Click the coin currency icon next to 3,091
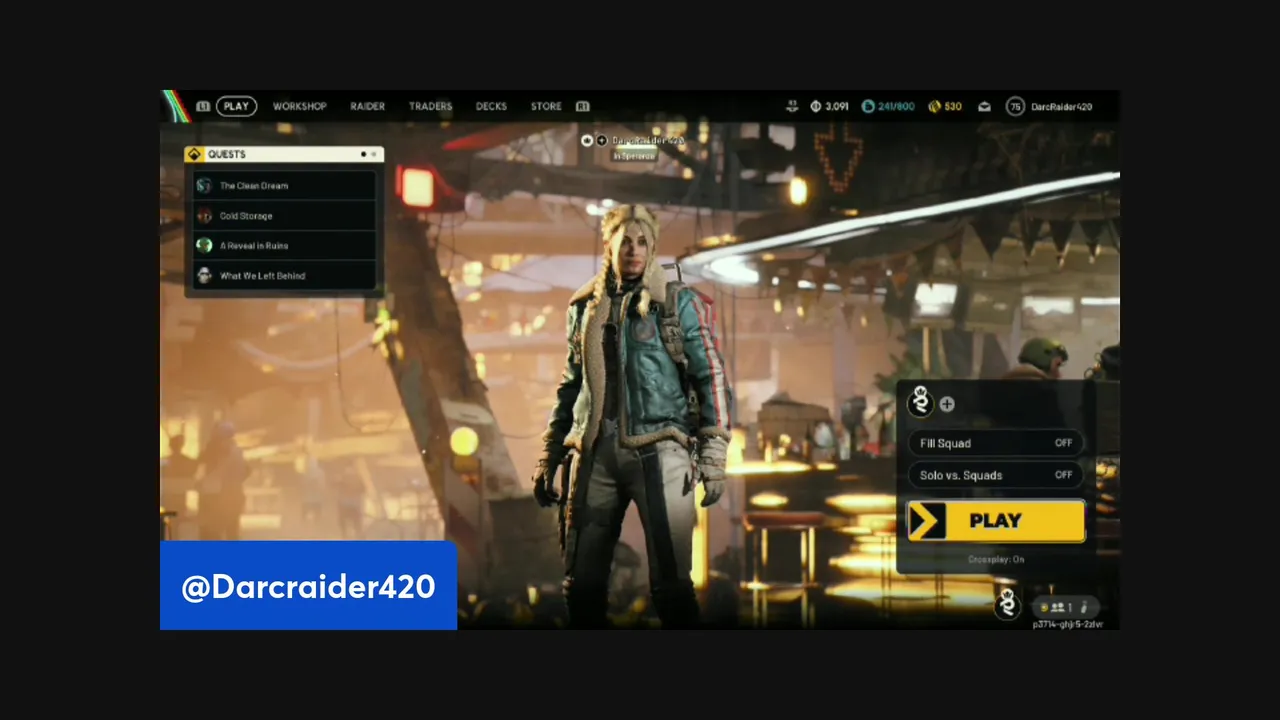The height and width of the screenshot is (720, 1280). tap(815, 106)
